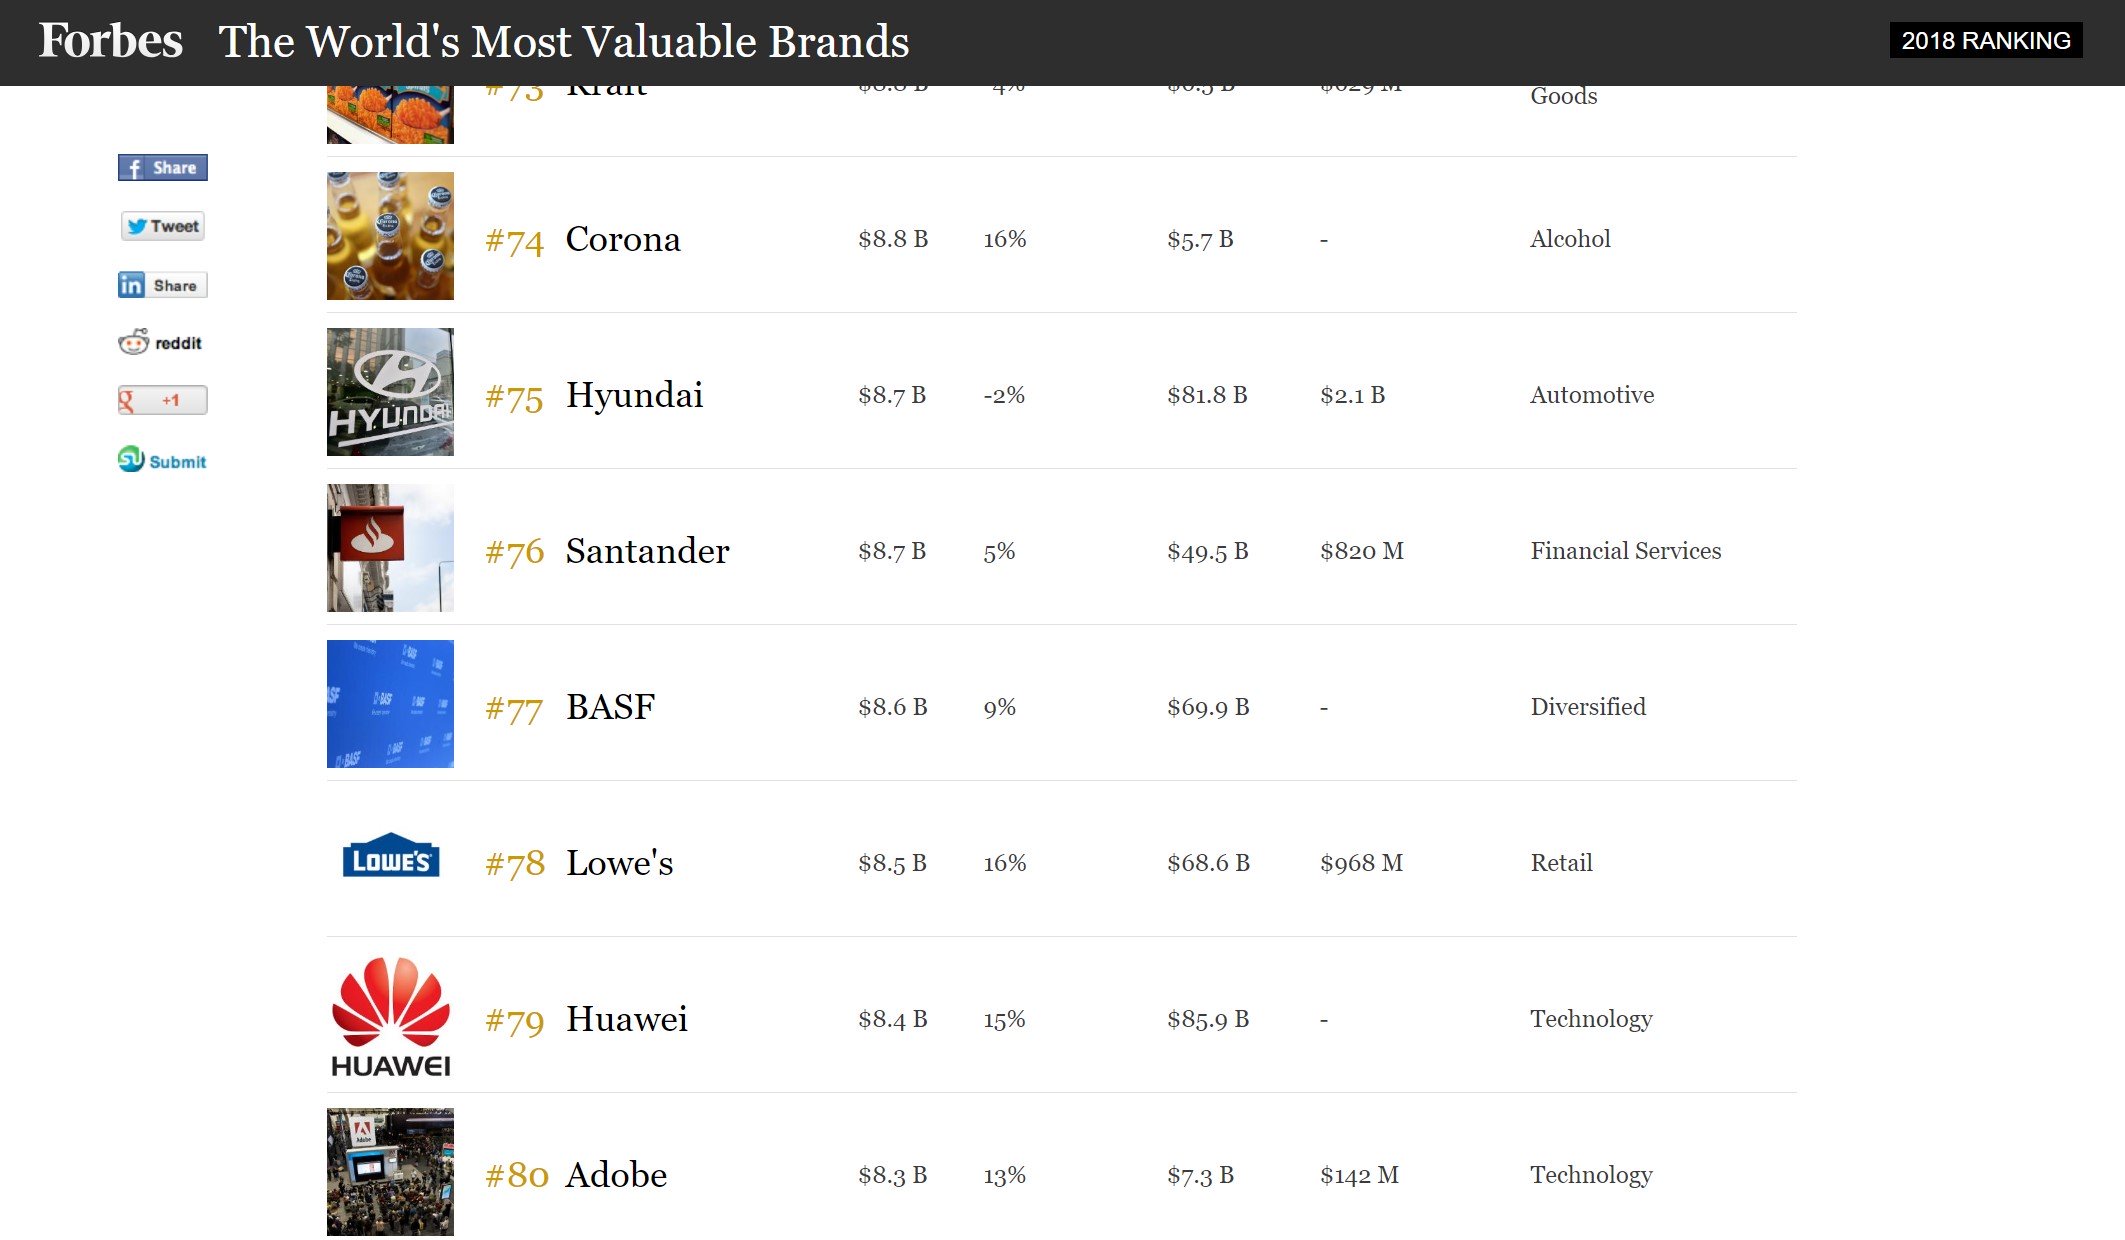Click the StumbleUpon Submit icon
Screen dimensions: 2125x1240
pyautogui.click(x=162, y=460)
